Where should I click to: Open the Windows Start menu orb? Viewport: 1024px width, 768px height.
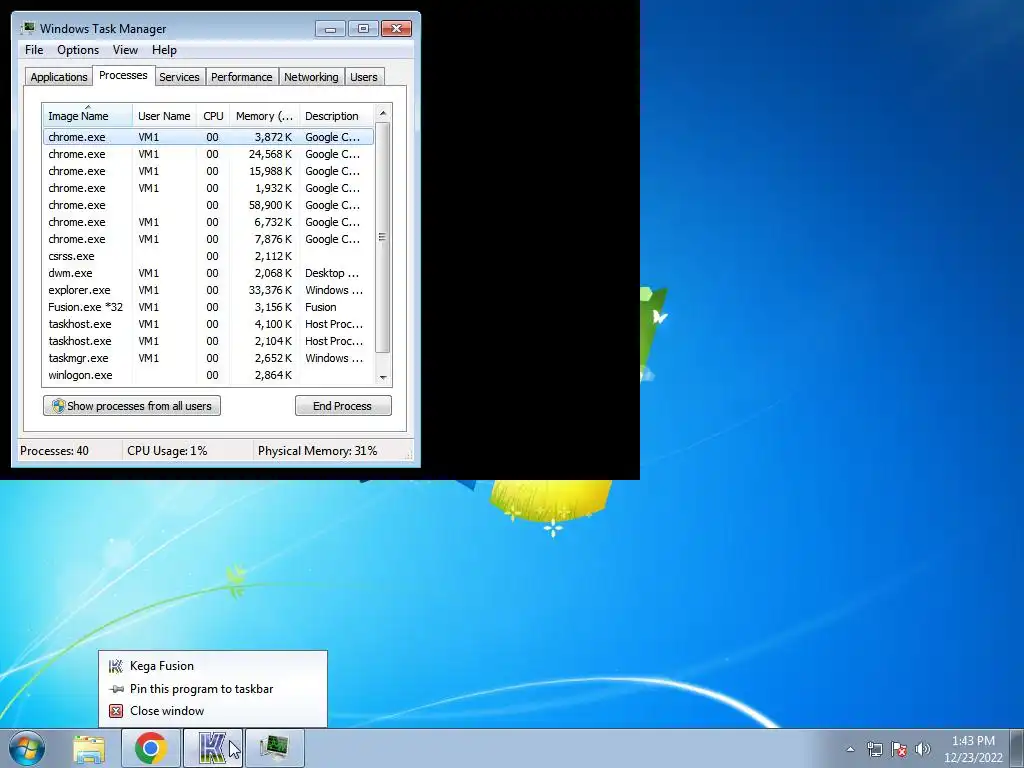point(27,748)
